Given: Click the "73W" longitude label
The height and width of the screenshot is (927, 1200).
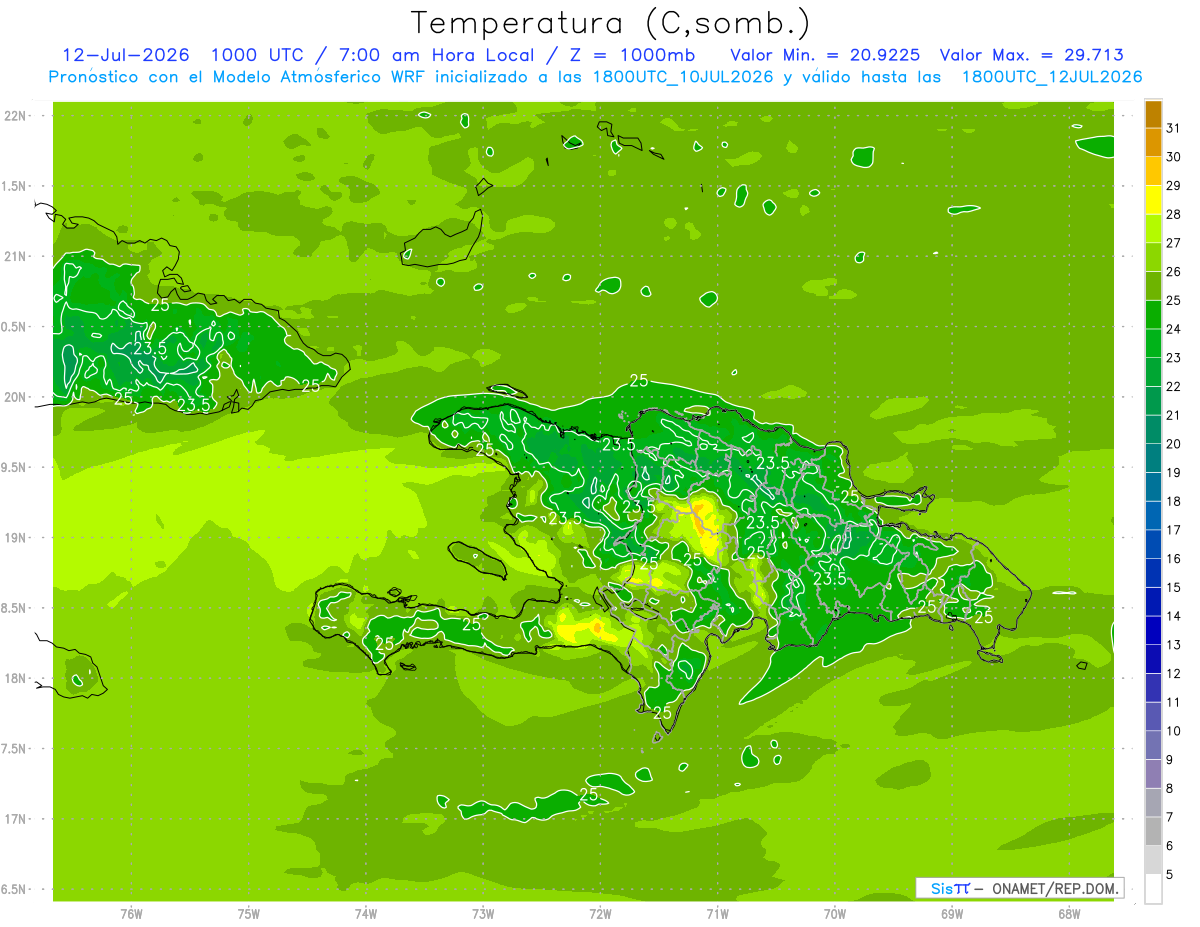Looking at the screenshot, I should click(x=483, y=914).
